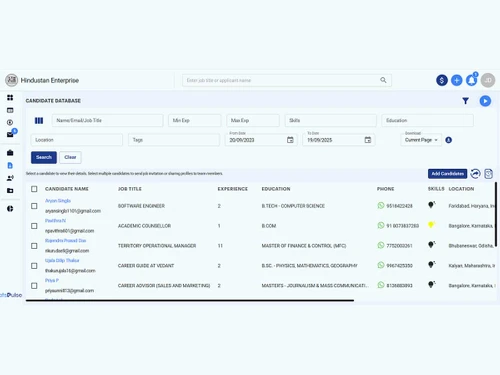This screenshot has width=500, height=375.
Task: Open the From Date calendar picker icon
Action: [x=290, y=140]
